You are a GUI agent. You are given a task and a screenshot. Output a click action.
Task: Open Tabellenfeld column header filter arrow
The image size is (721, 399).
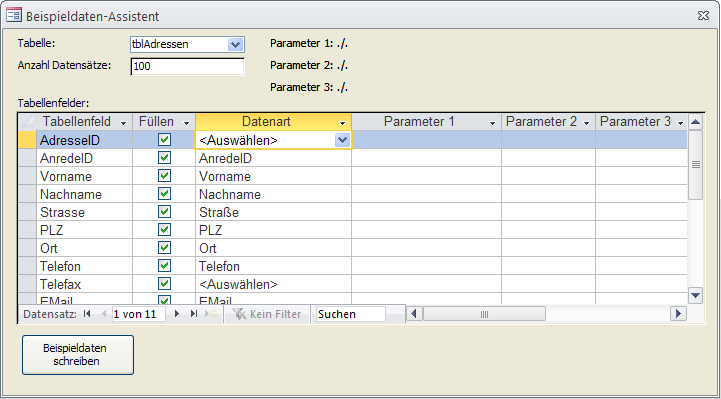(123, 123)
